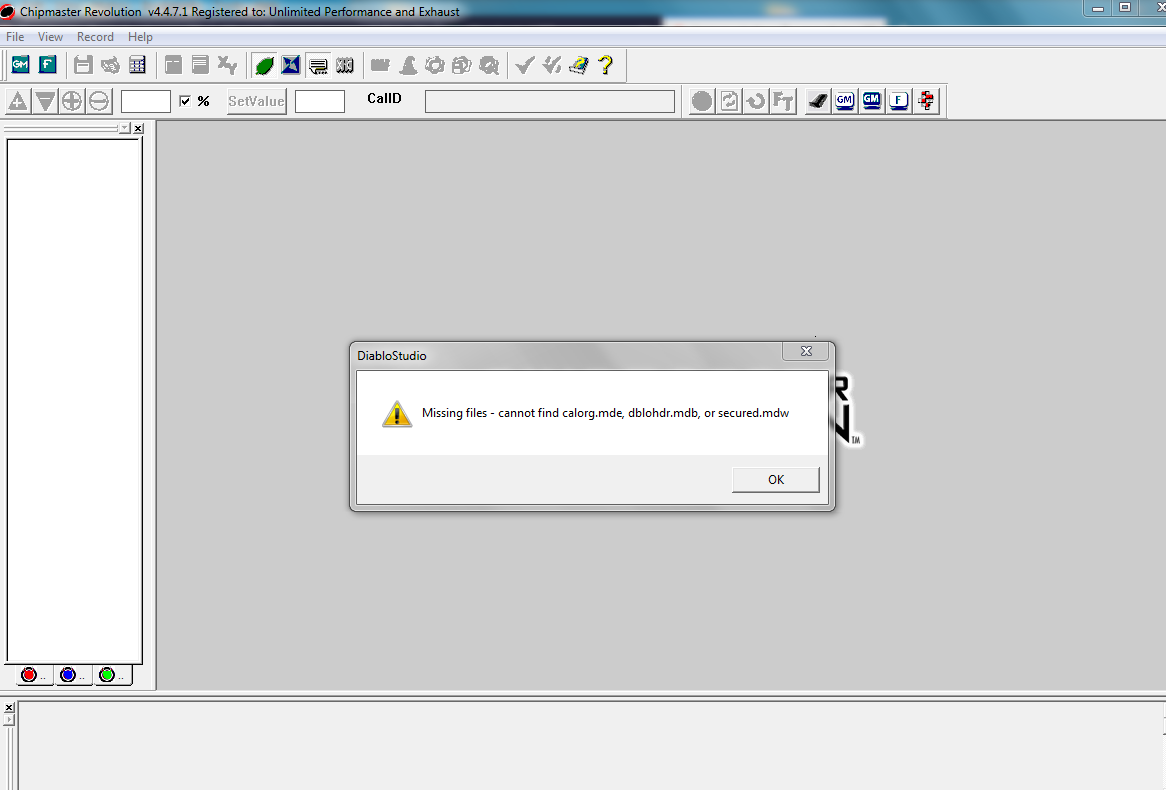This screenshot has width=1166, height=790.
Task: Click the gear settings icon
Action: click(x=435, y=65)
